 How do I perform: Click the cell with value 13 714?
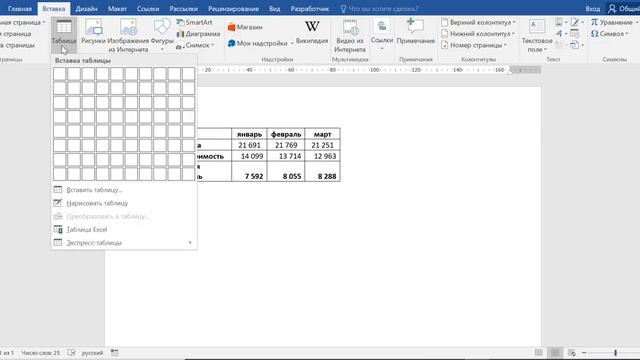(x=286, y=156)
